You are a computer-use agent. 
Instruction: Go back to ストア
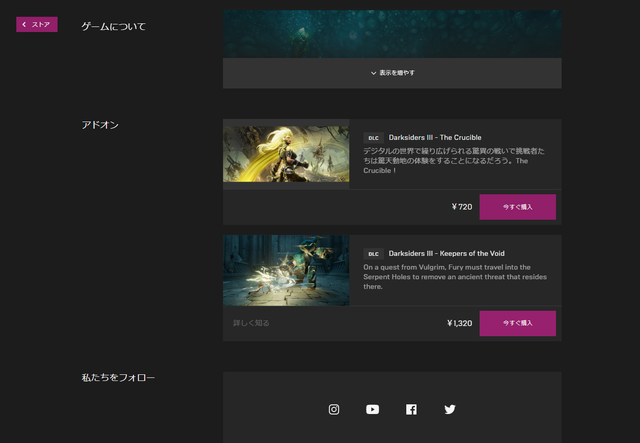[x=37, y=24]
